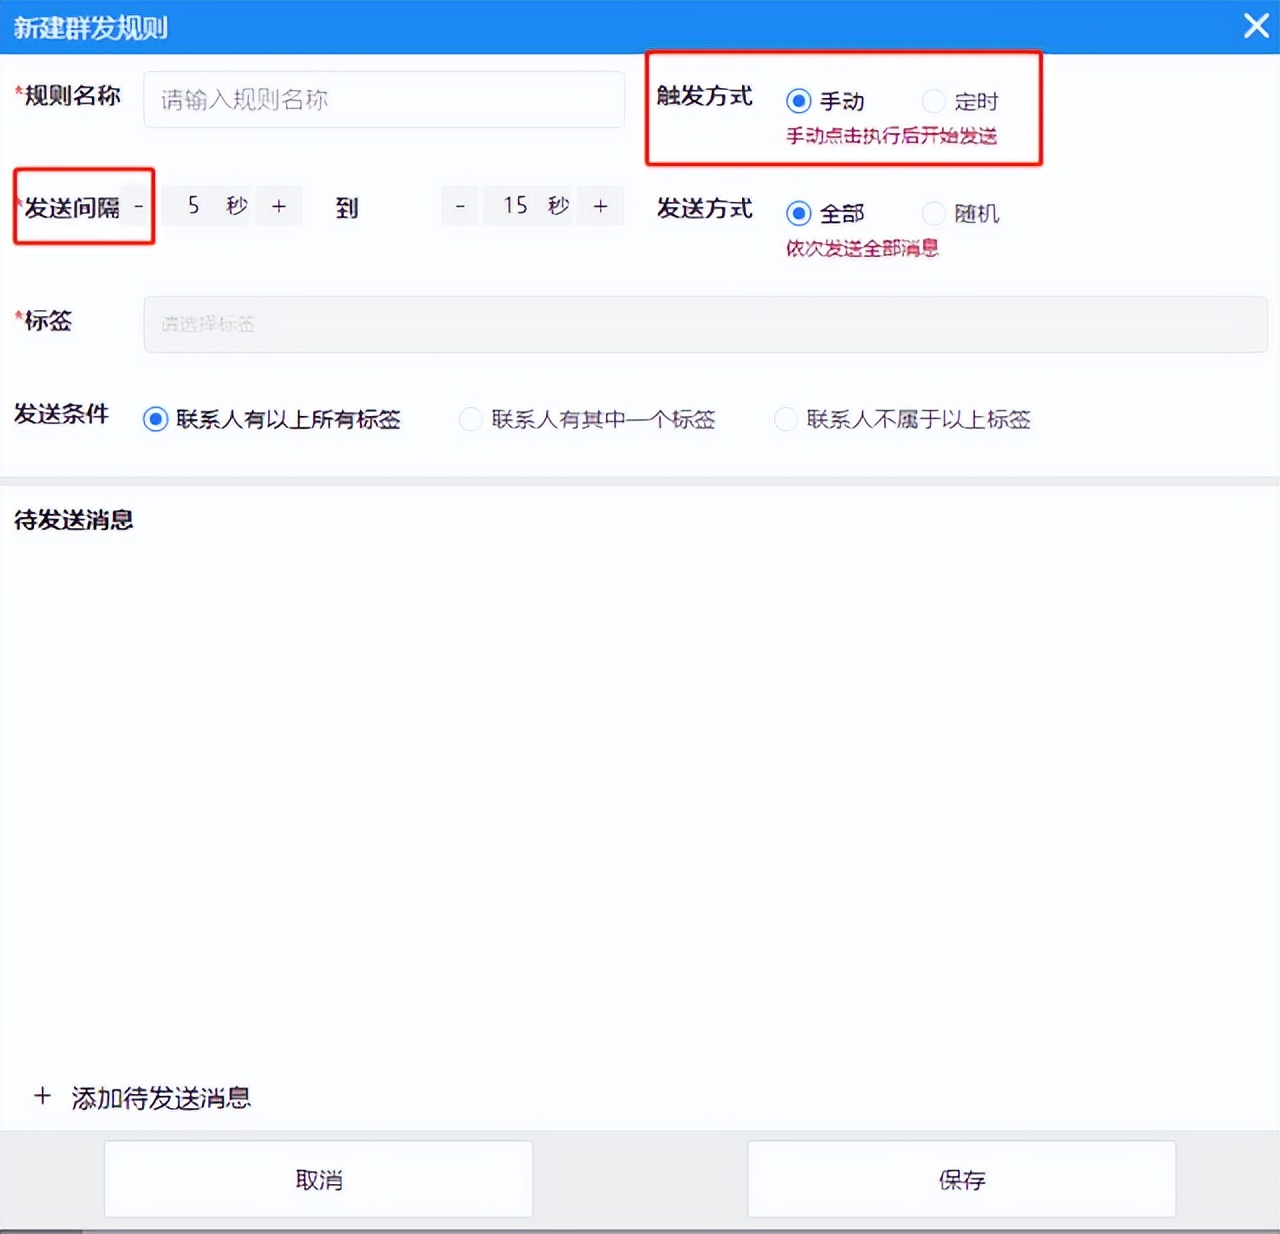
Task: Click the white X close icon
Action: [x=1256, y=26]
